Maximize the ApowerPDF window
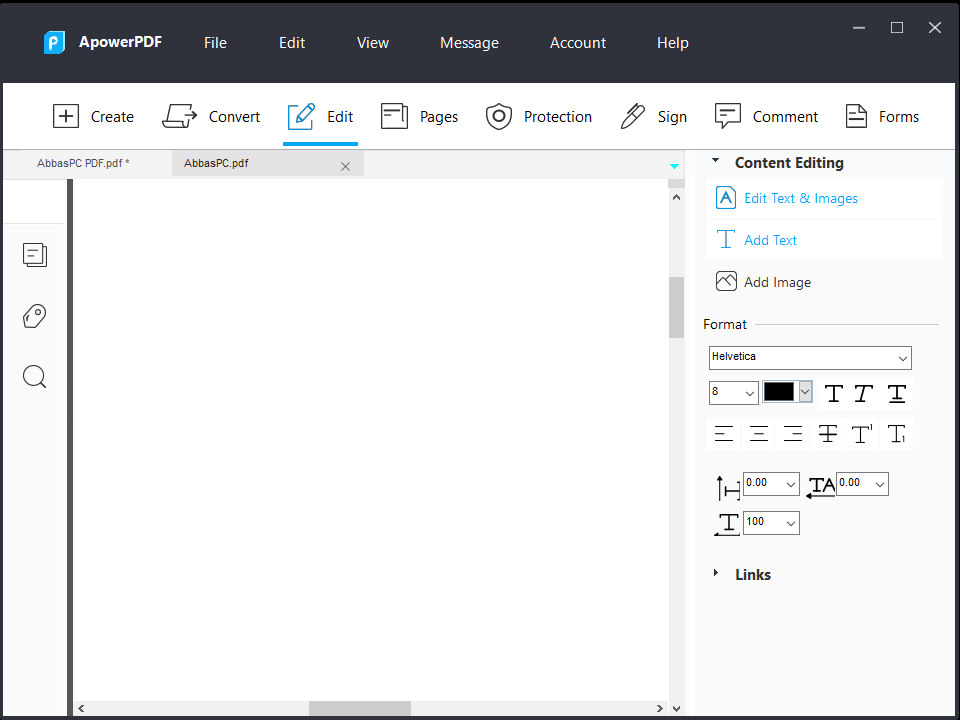 [897, 28]
